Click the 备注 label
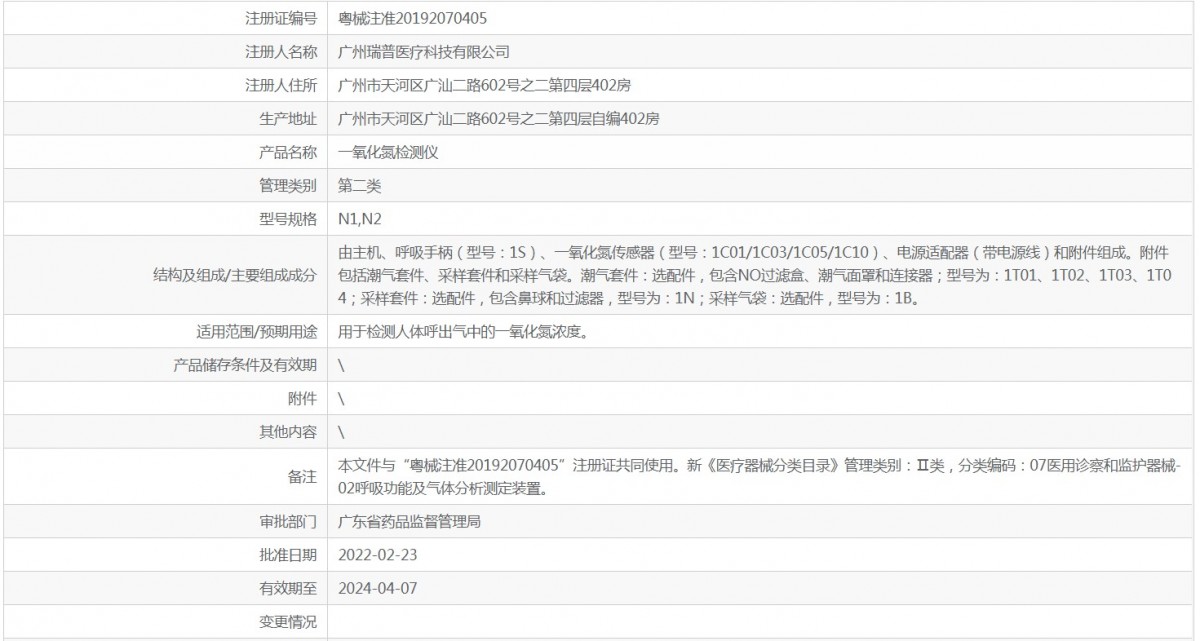The image size is (1200, 641). tap(303, 477)
